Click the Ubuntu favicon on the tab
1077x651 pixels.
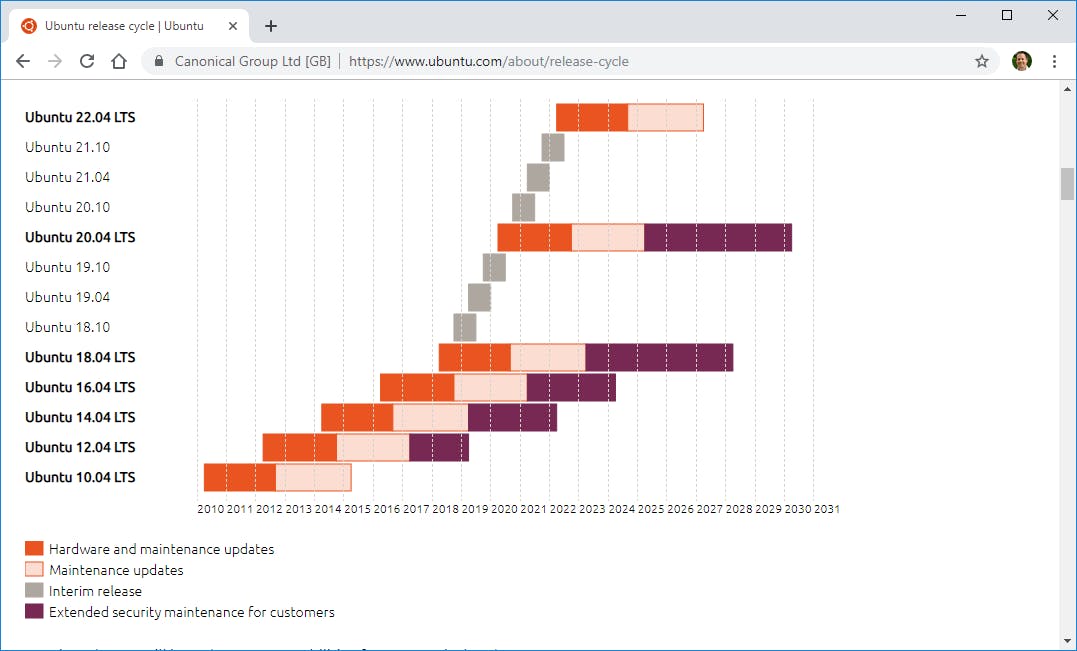[28, 26]
